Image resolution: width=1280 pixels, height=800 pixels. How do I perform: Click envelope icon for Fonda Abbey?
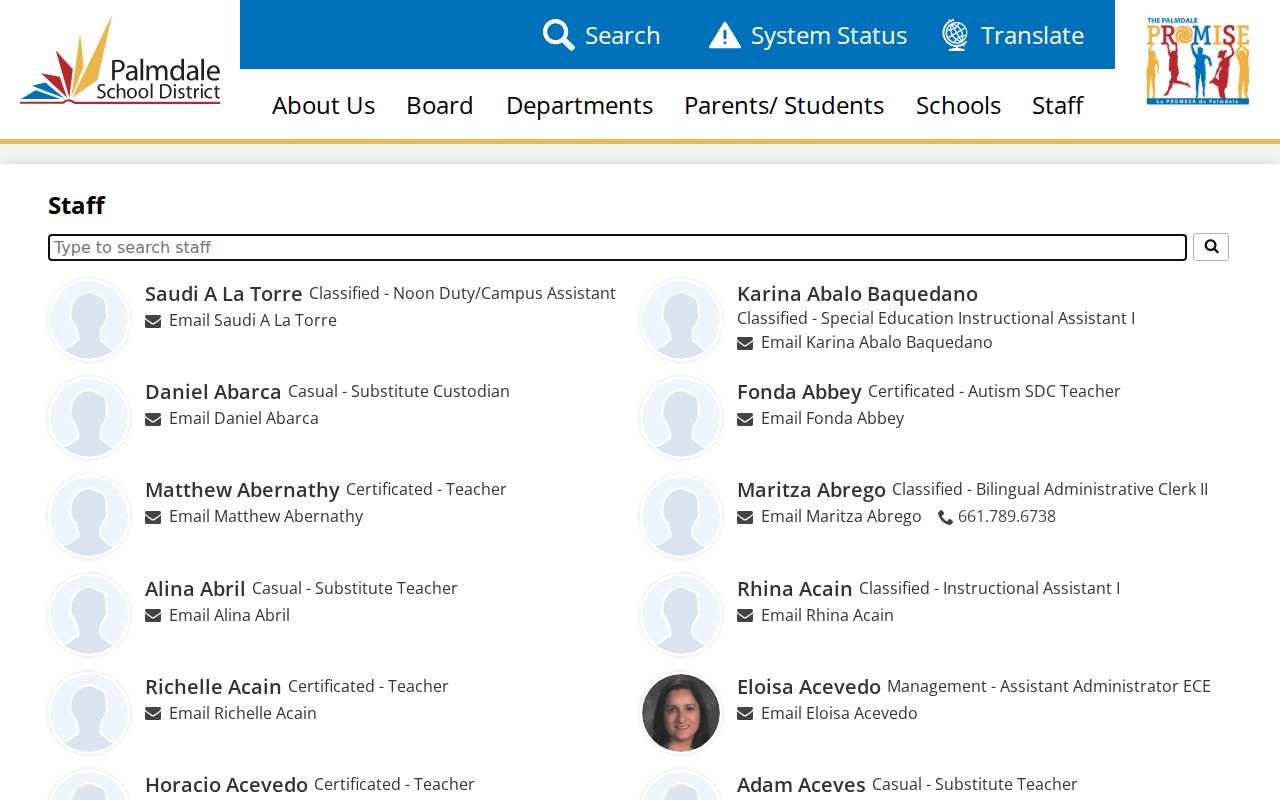745,419
